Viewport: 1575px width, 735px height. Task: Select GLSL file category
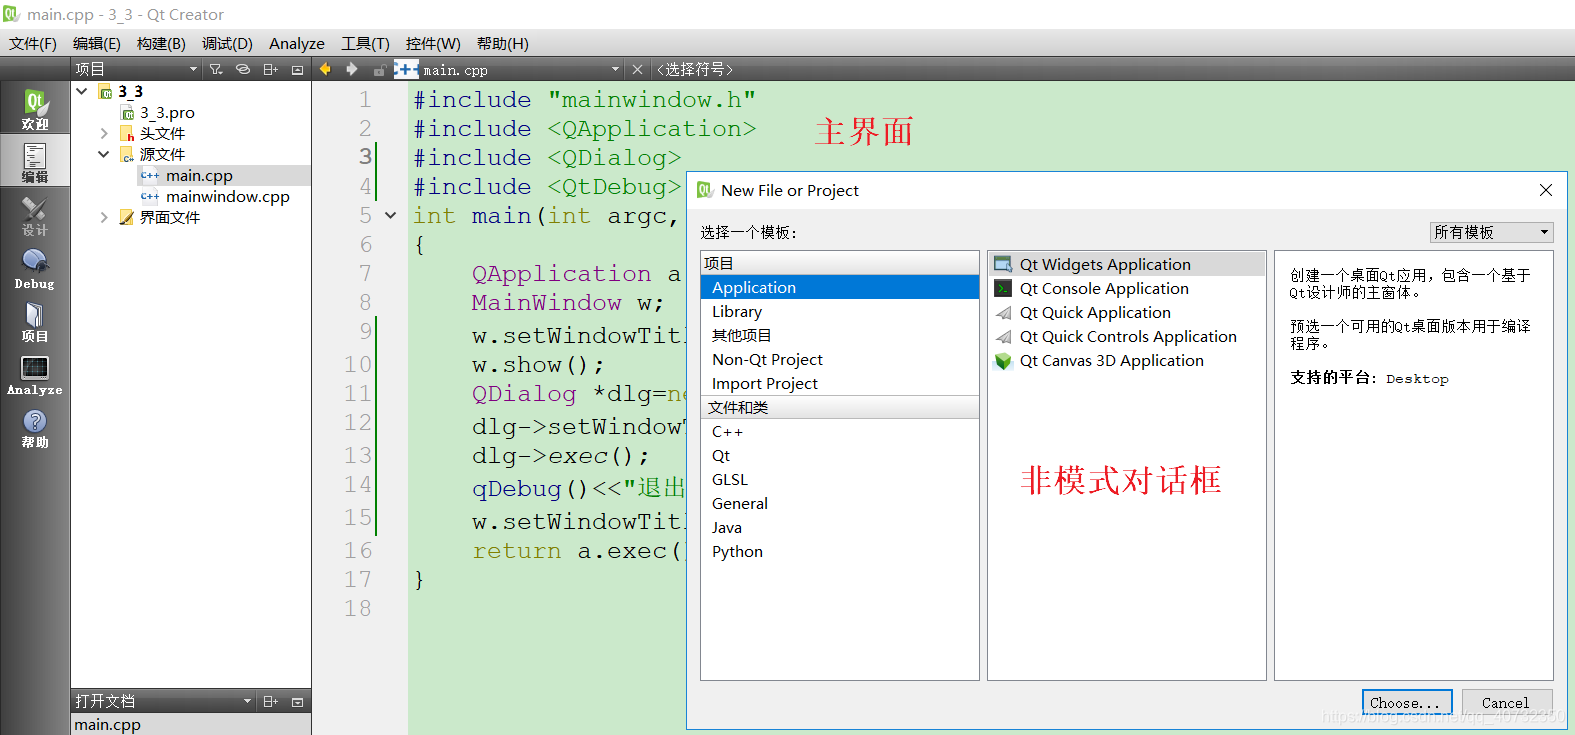point(840,479)
